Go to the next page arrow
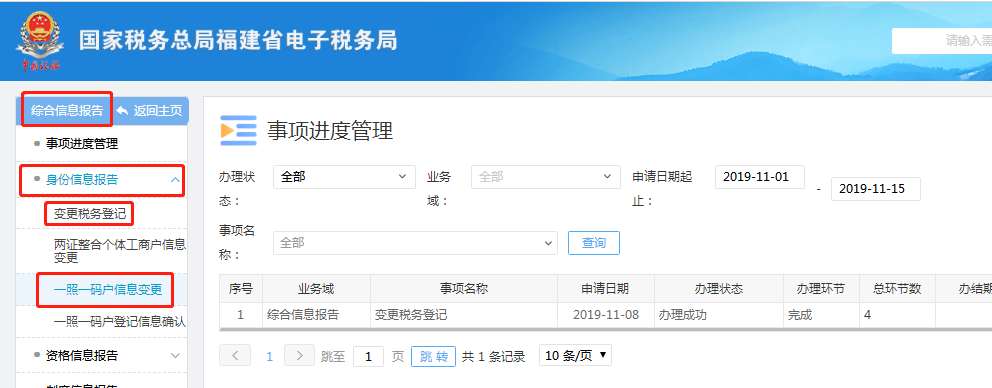 (x=299, y=356)
